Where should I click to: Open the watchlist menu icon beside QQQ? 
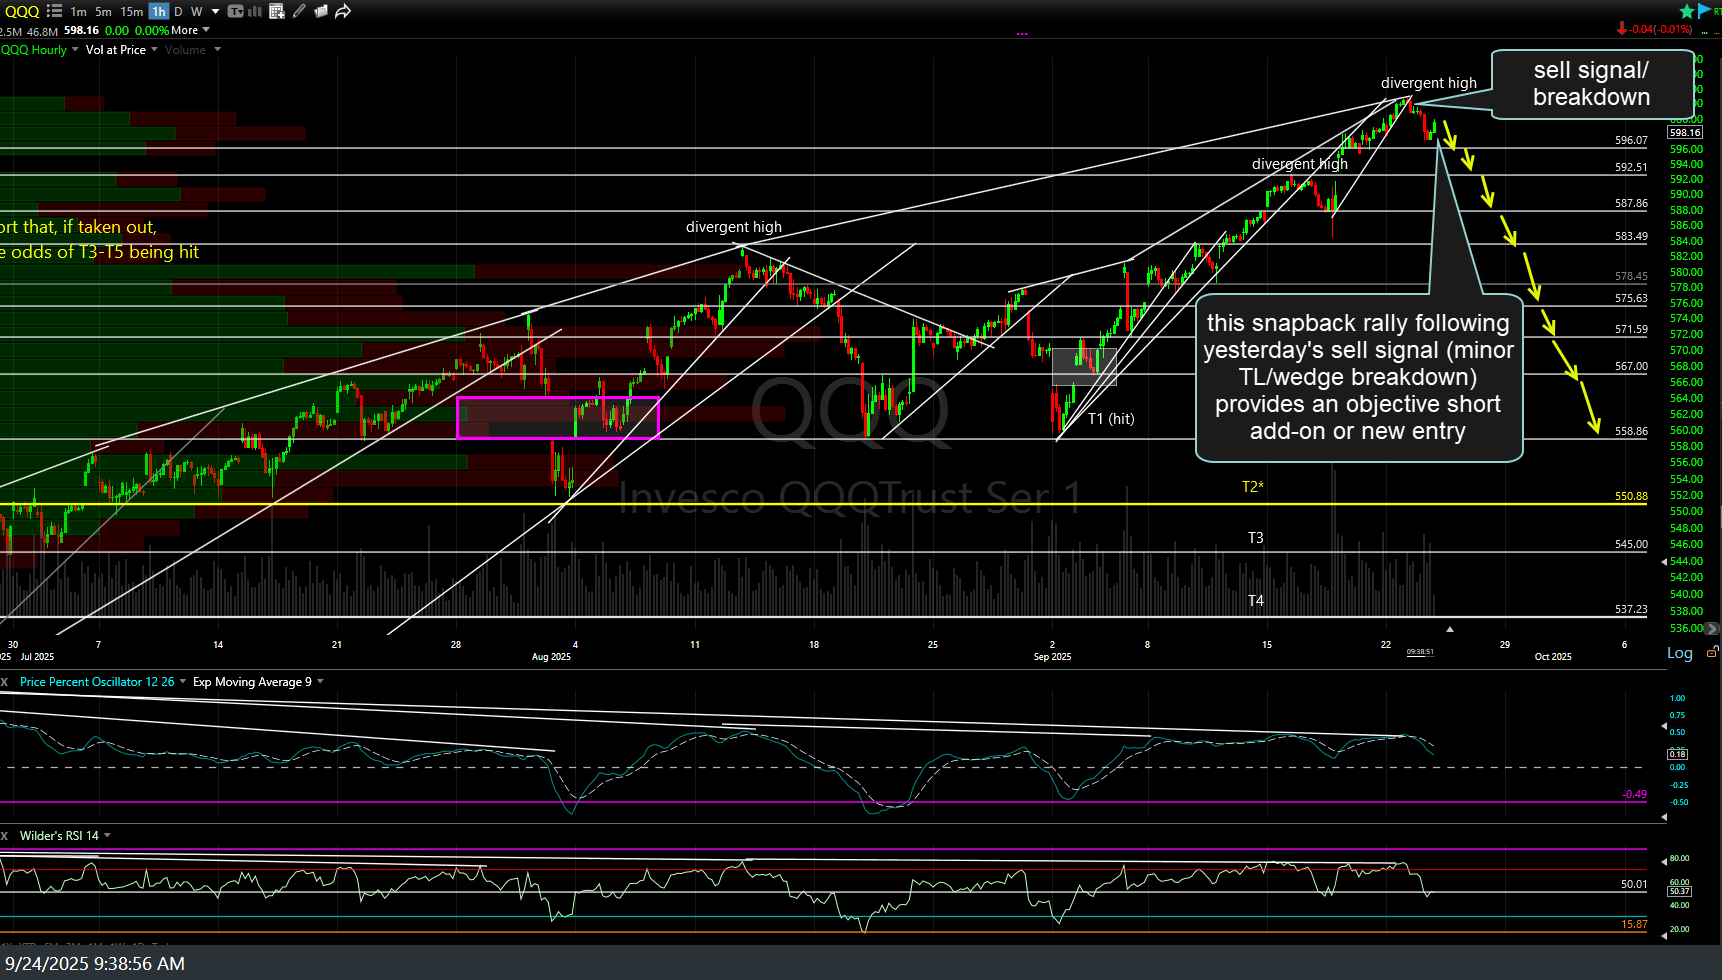pyautogui.click(x=55, y=11)
